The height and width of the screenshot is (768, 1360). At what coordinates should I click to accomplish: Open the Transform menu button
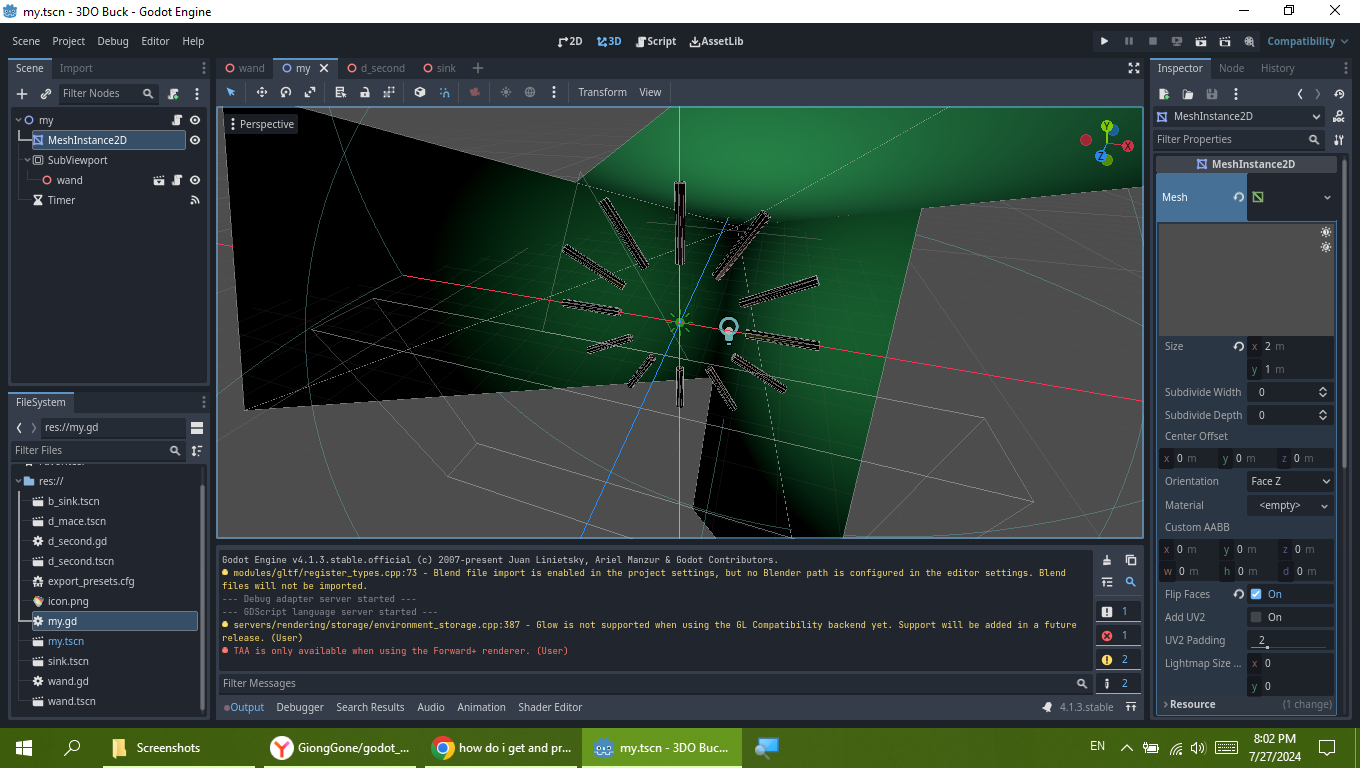click(x=603, y=92)
